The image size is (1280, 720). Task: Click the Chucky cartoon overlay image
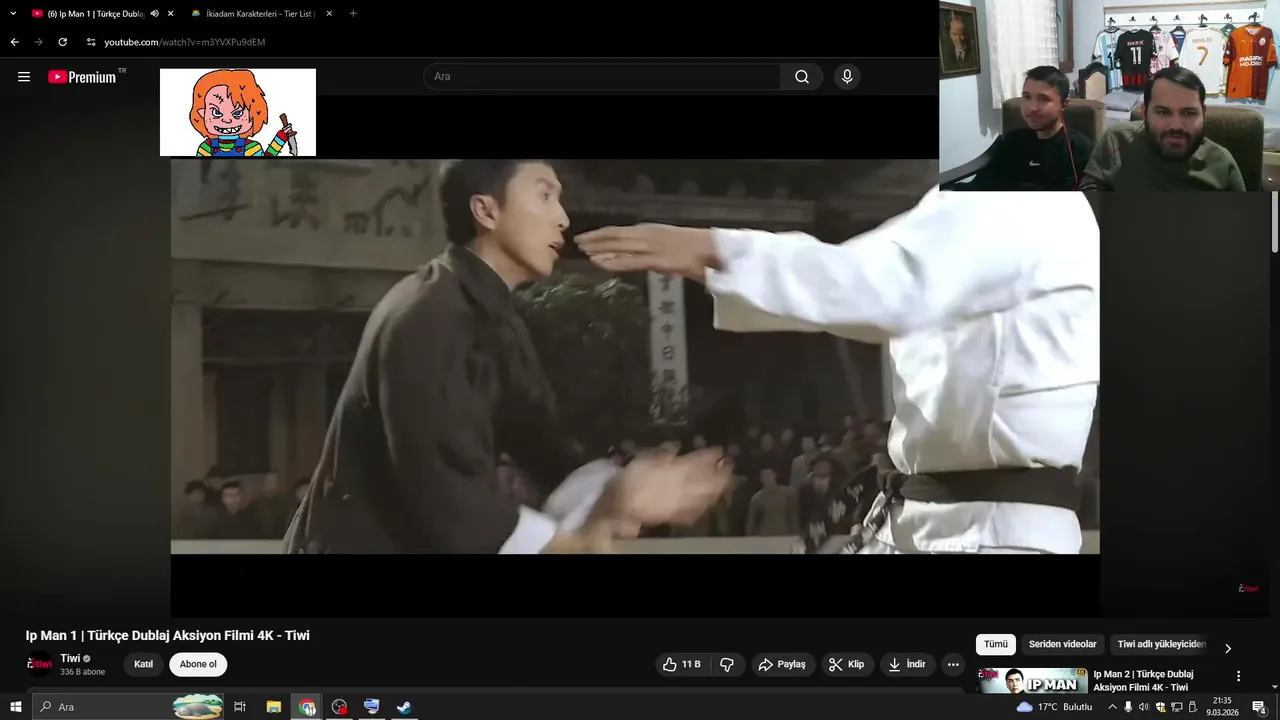[x=238, y=112]
